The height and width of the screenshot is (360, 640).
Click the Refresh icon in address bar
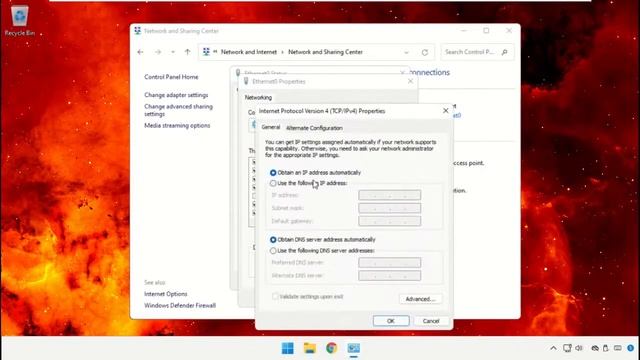click(425, 52)
